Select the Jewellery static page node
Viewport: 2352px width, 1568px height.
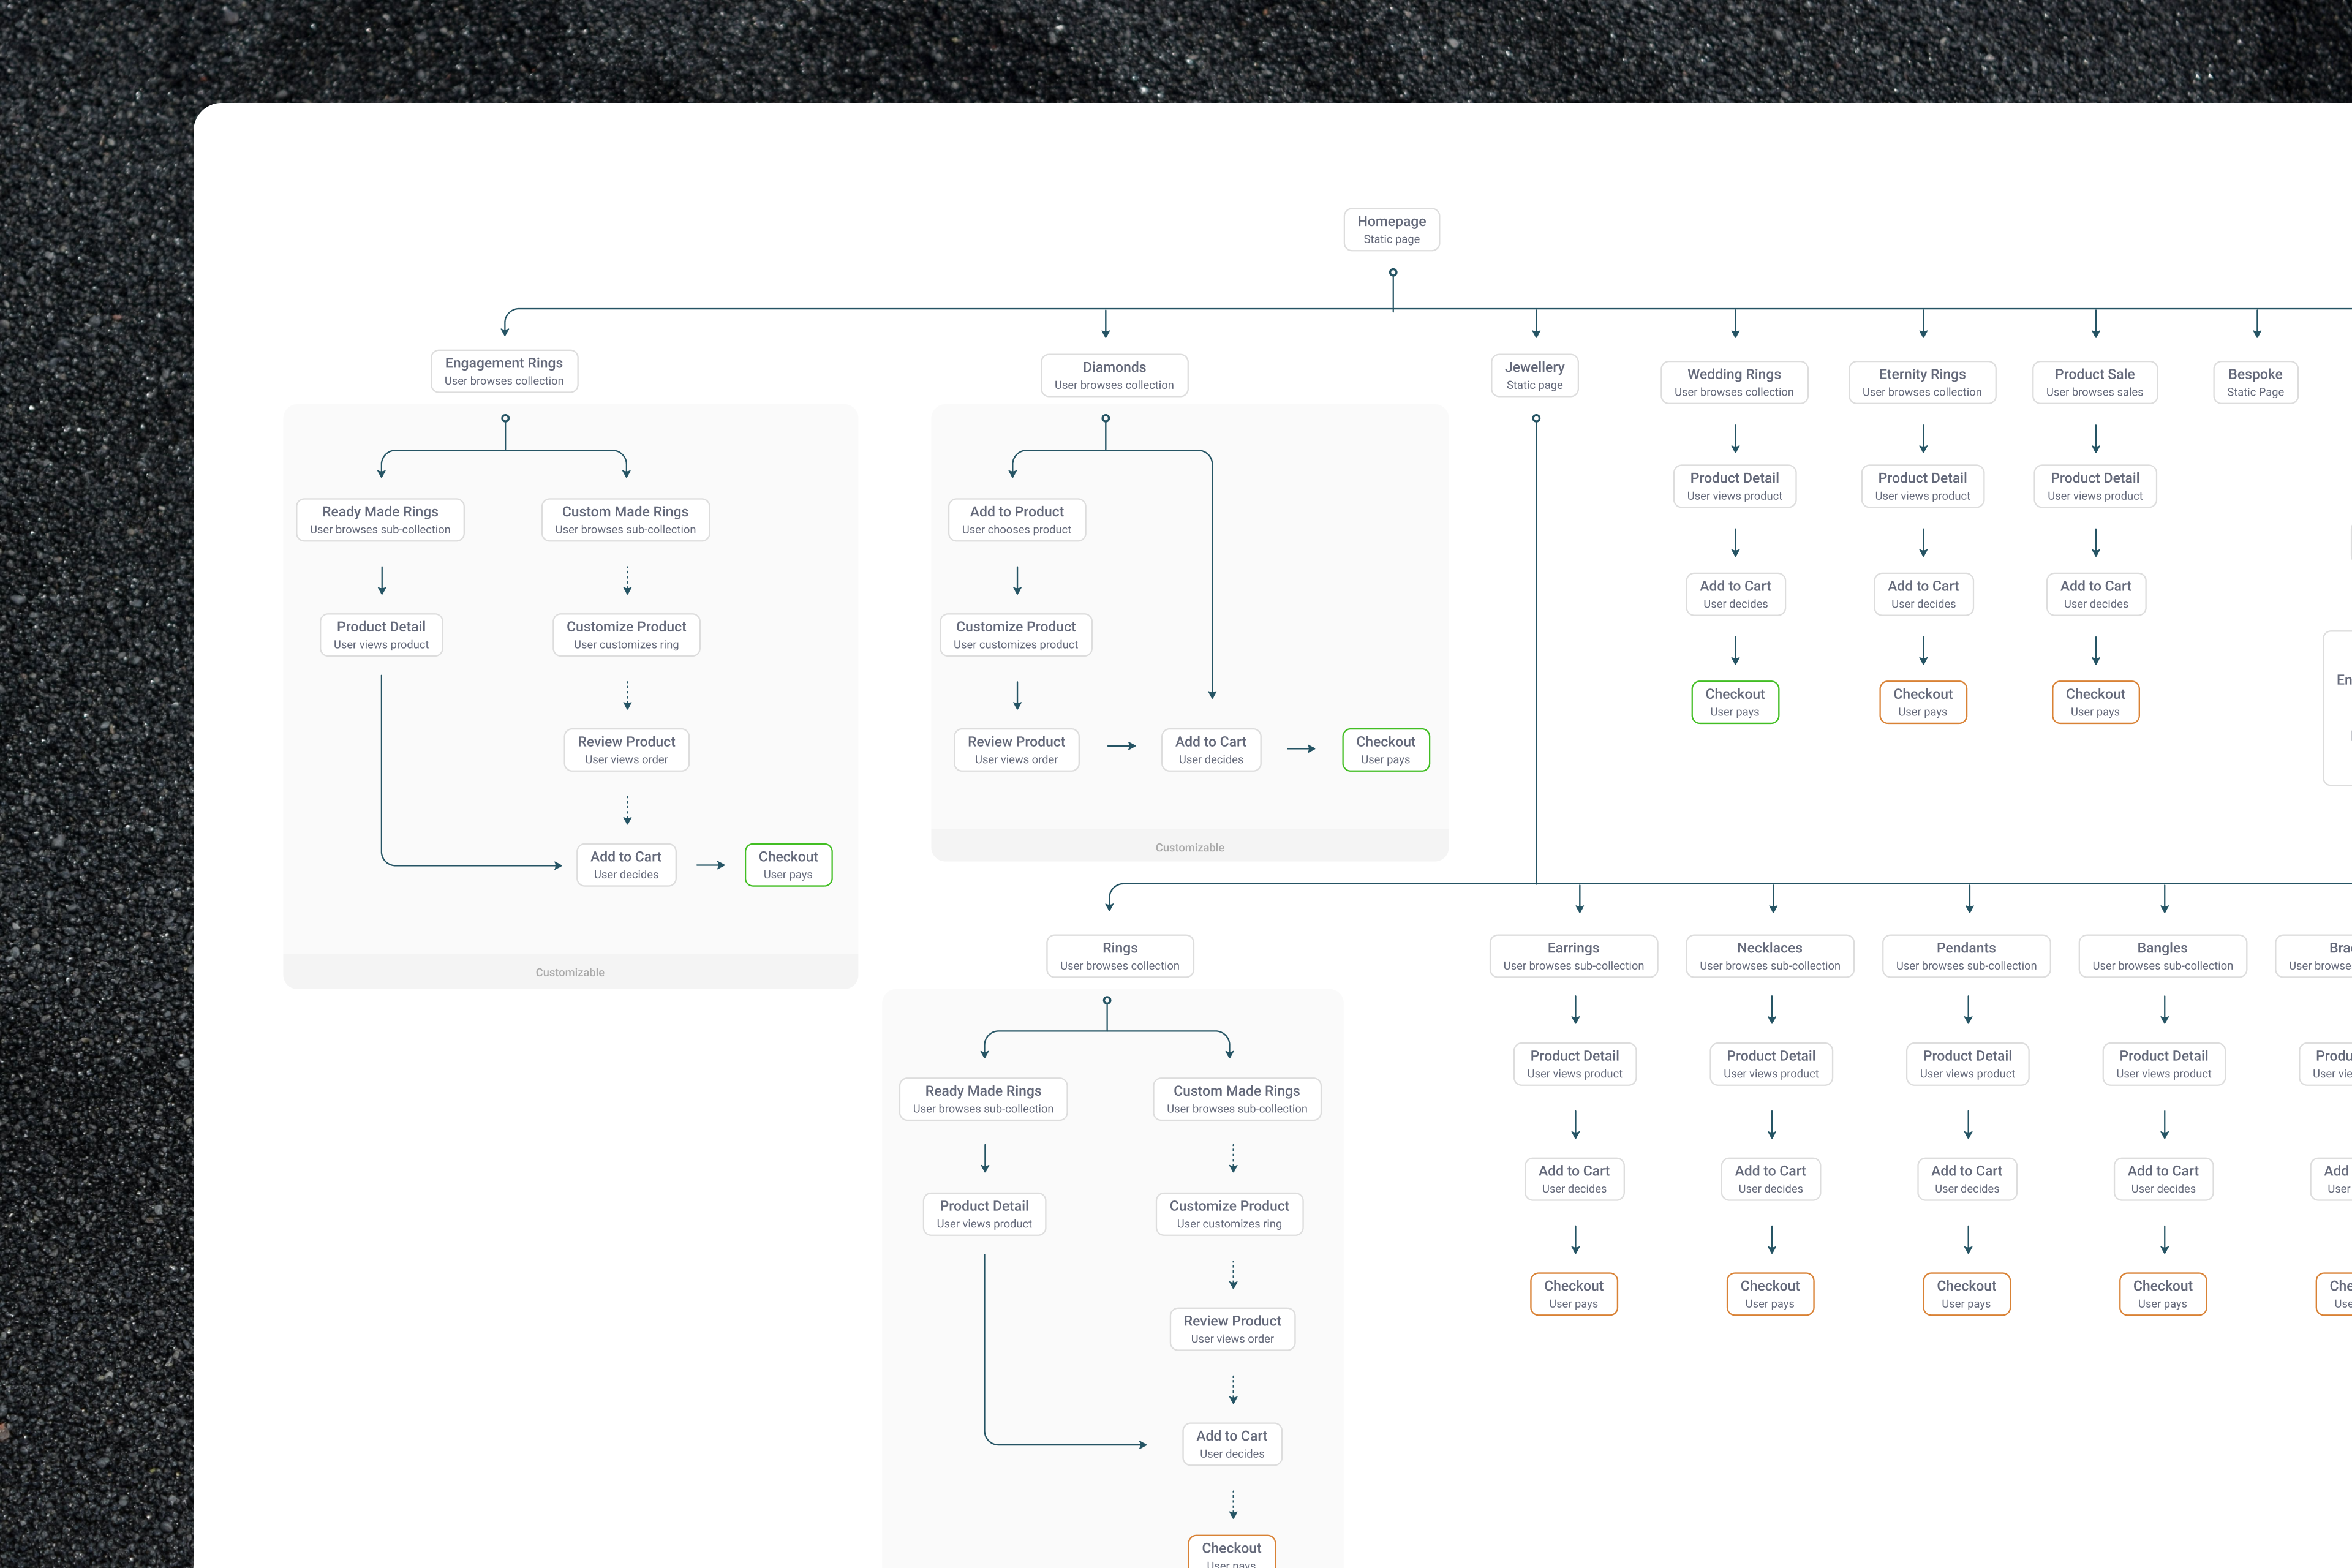(1534, 375)
